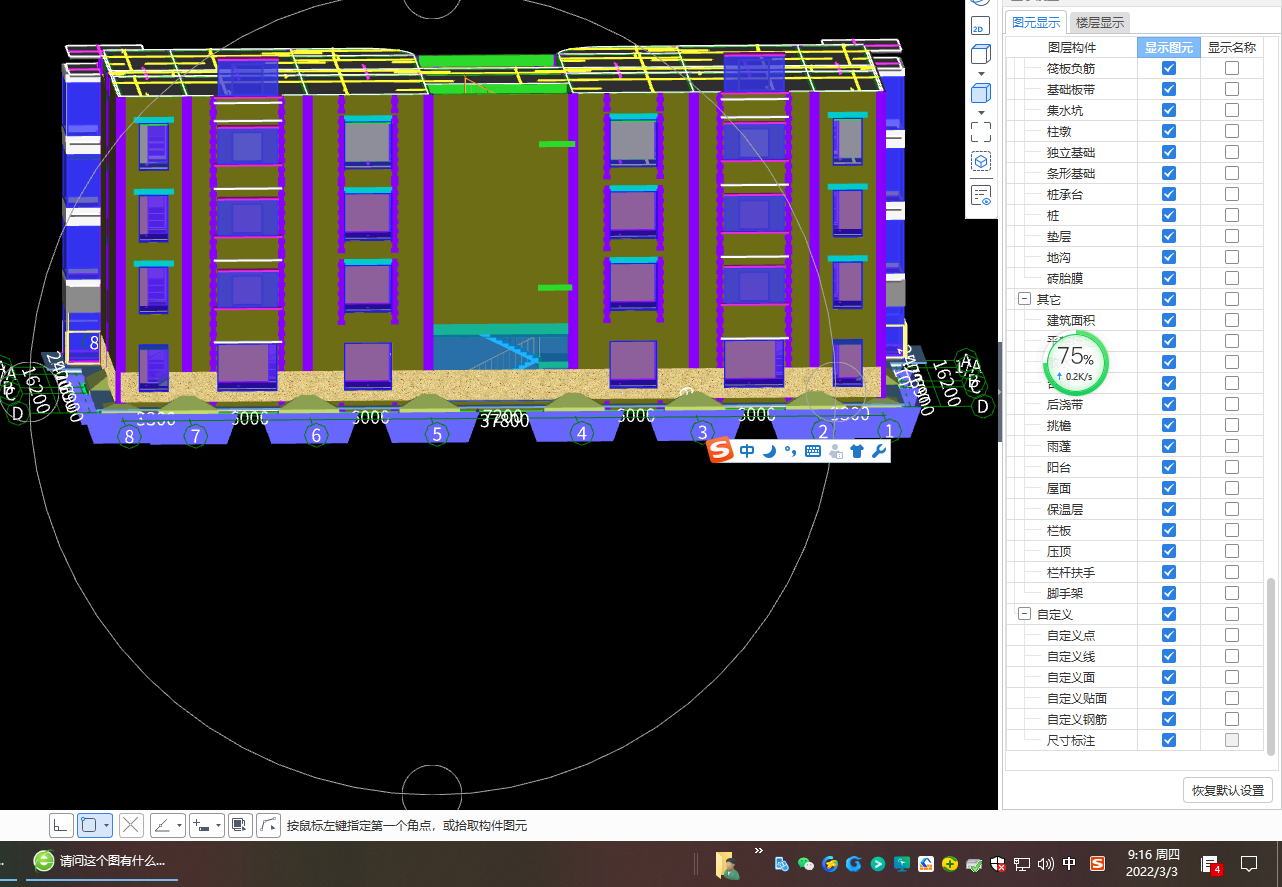1282x887 pixels.
Task: Open the volume speaker tray icon
Action: tap(1046, 863)
